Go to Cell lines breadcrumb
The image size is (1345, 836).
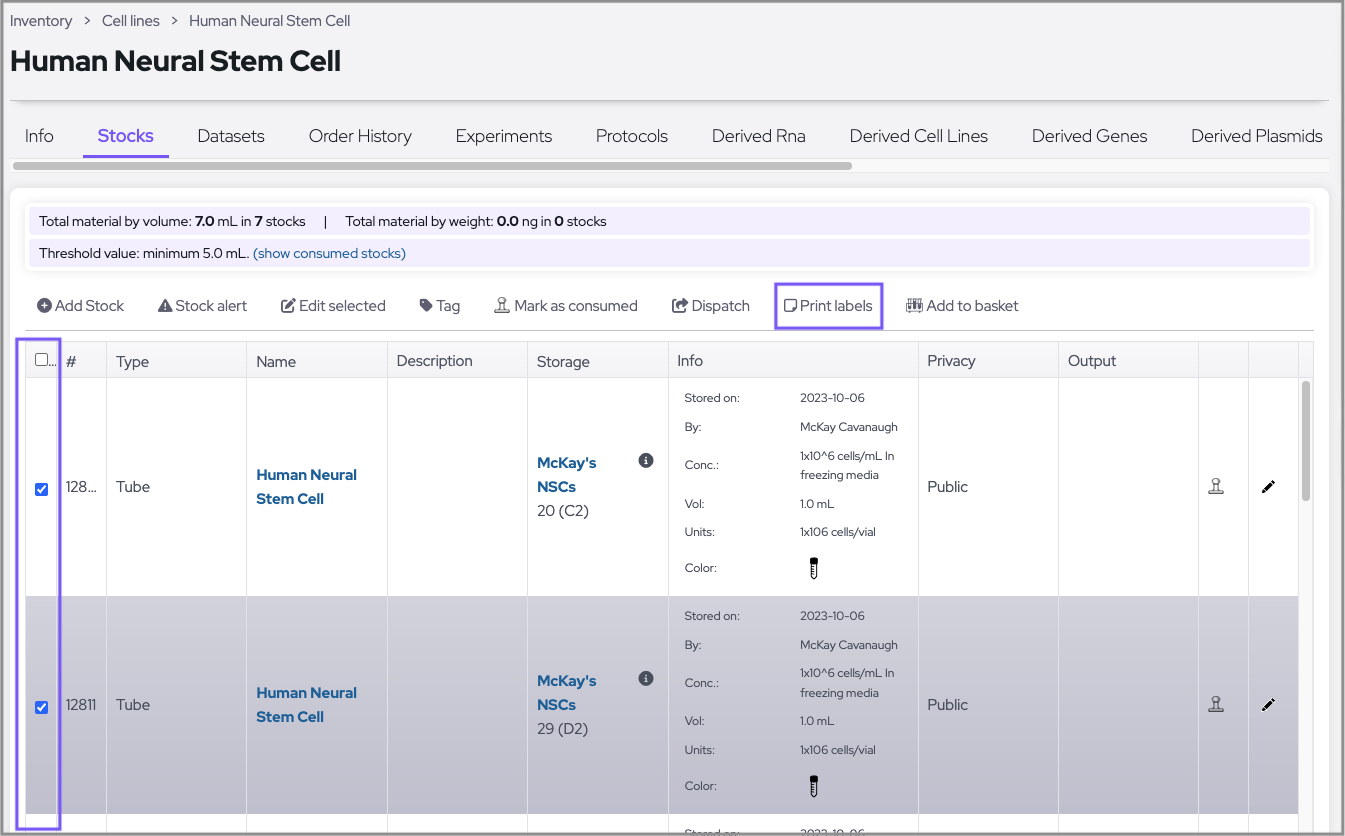click(132, 21)
